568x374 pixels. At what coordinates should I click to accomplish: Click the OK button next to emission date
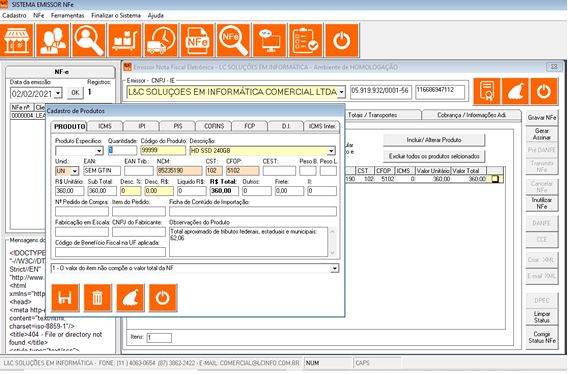point(75,93)
